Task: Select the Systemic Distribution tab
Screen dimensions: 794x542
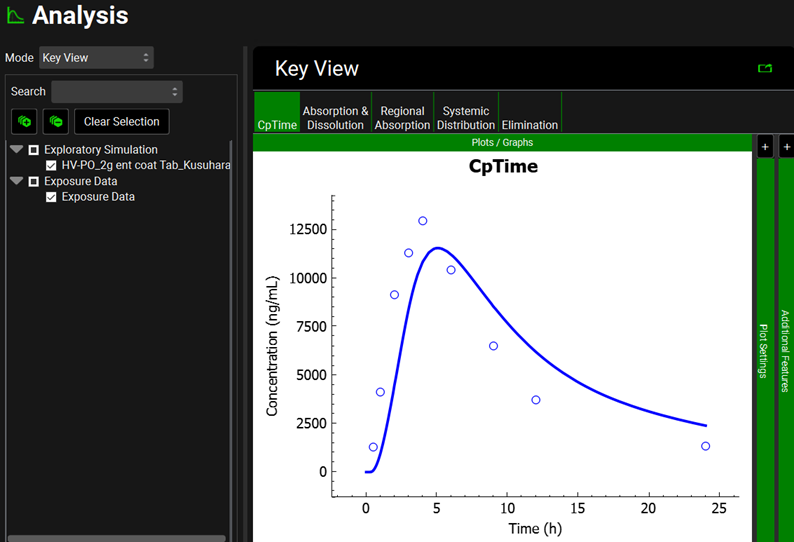Action: click(466, 118)
